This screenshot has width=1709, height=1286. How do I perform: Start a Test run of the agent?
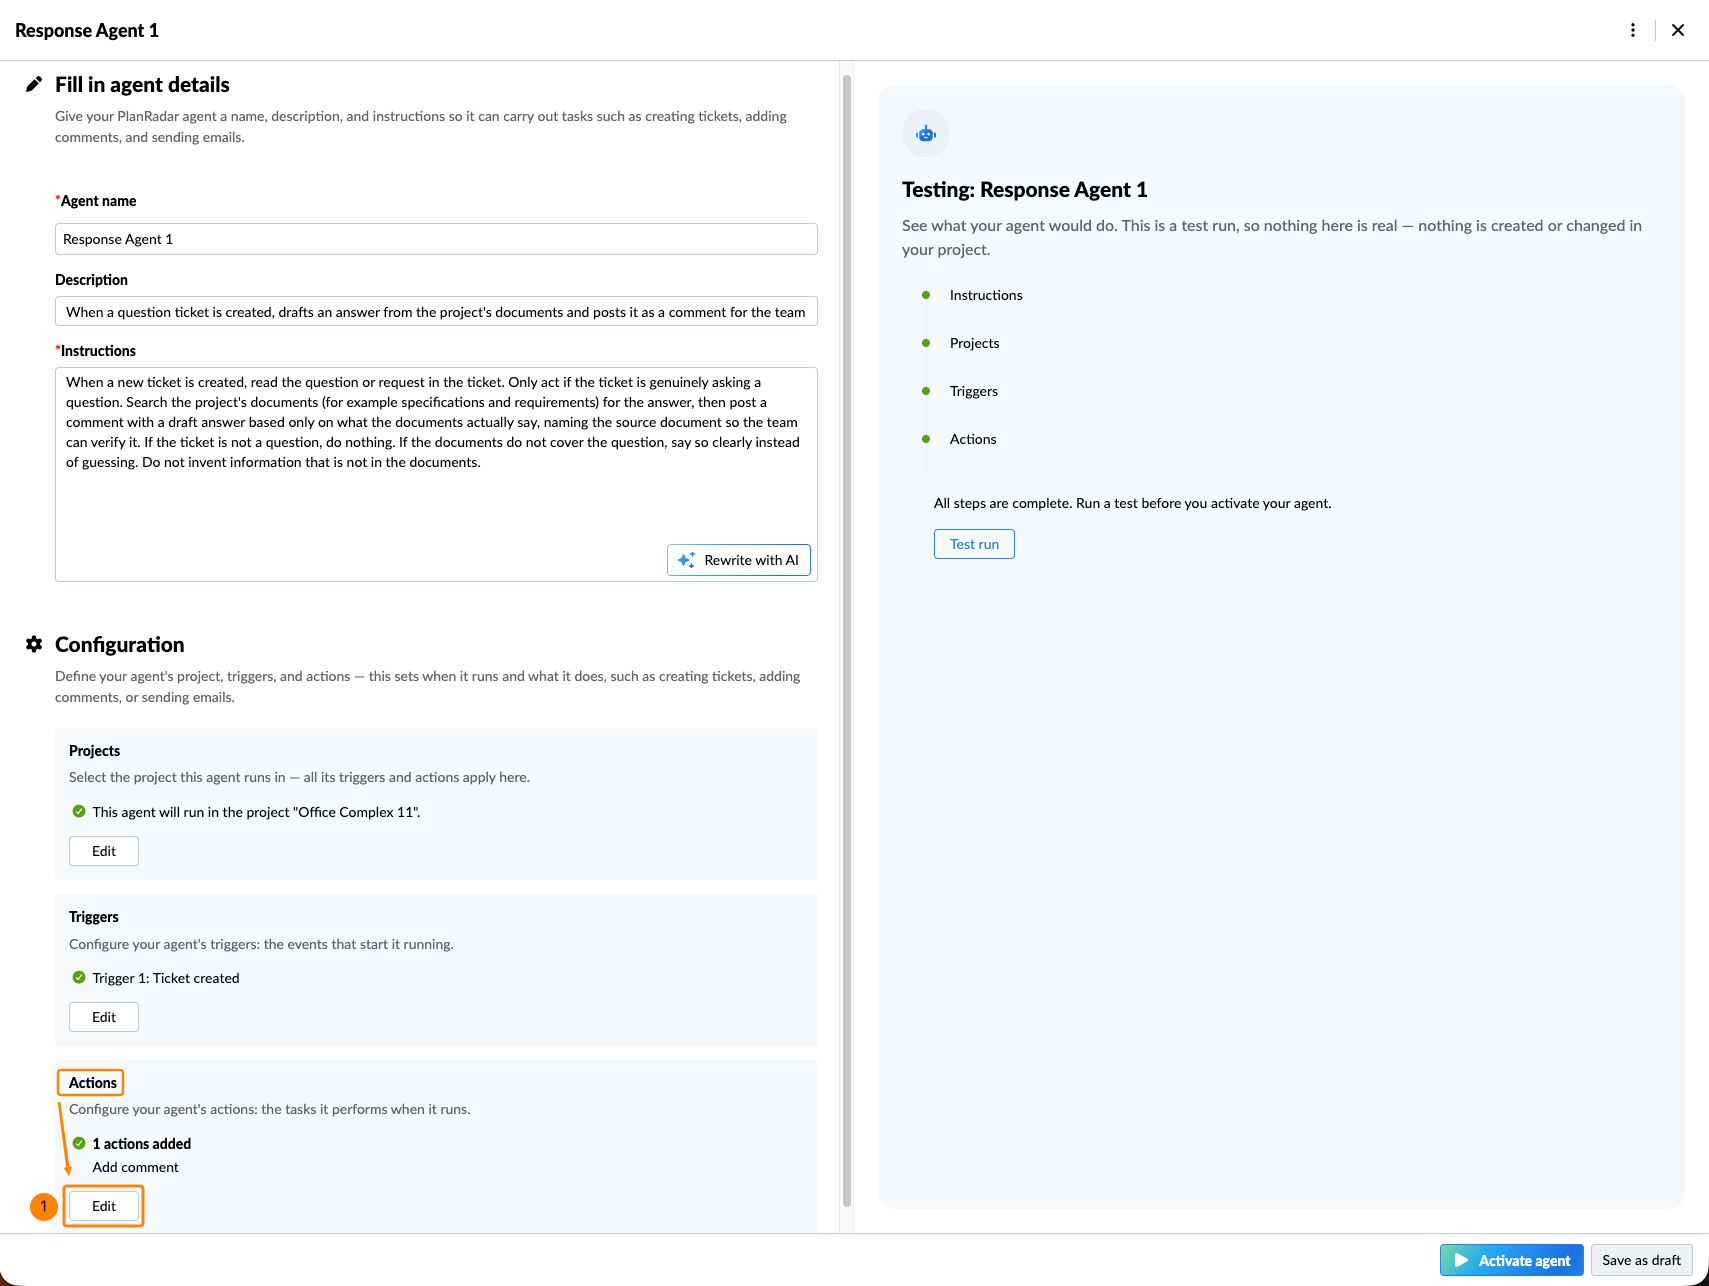[974, 544]
